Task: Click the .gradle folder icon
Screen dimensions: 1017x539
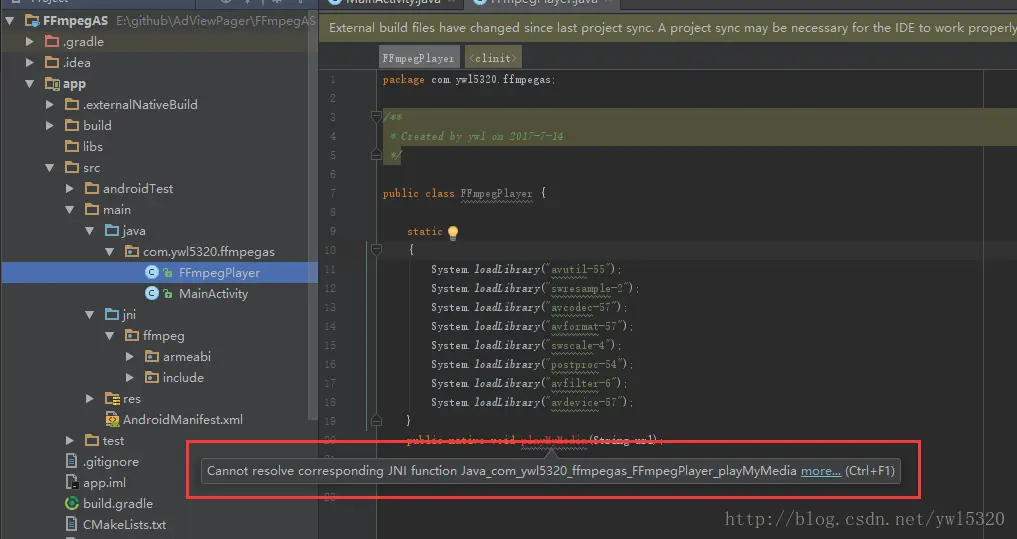Action: pyautogui.click(x=52, y=42)
